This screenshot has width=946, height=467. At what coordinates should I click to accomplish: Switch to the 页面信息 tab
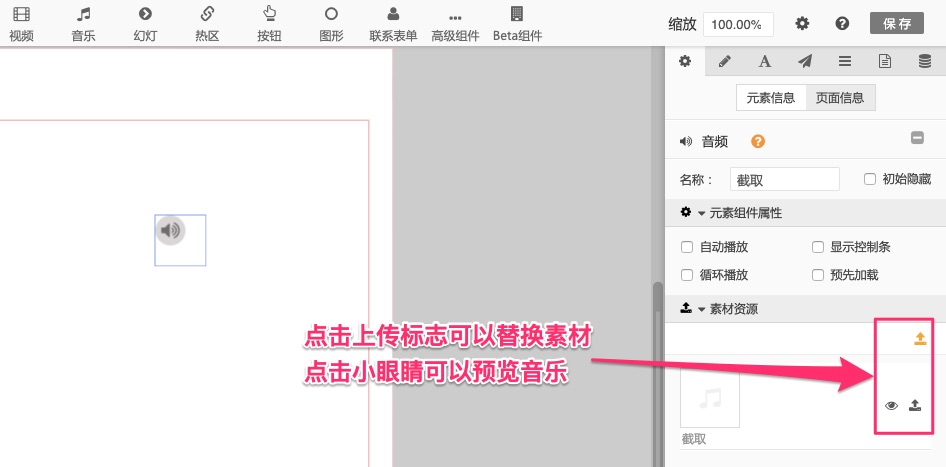840,98
